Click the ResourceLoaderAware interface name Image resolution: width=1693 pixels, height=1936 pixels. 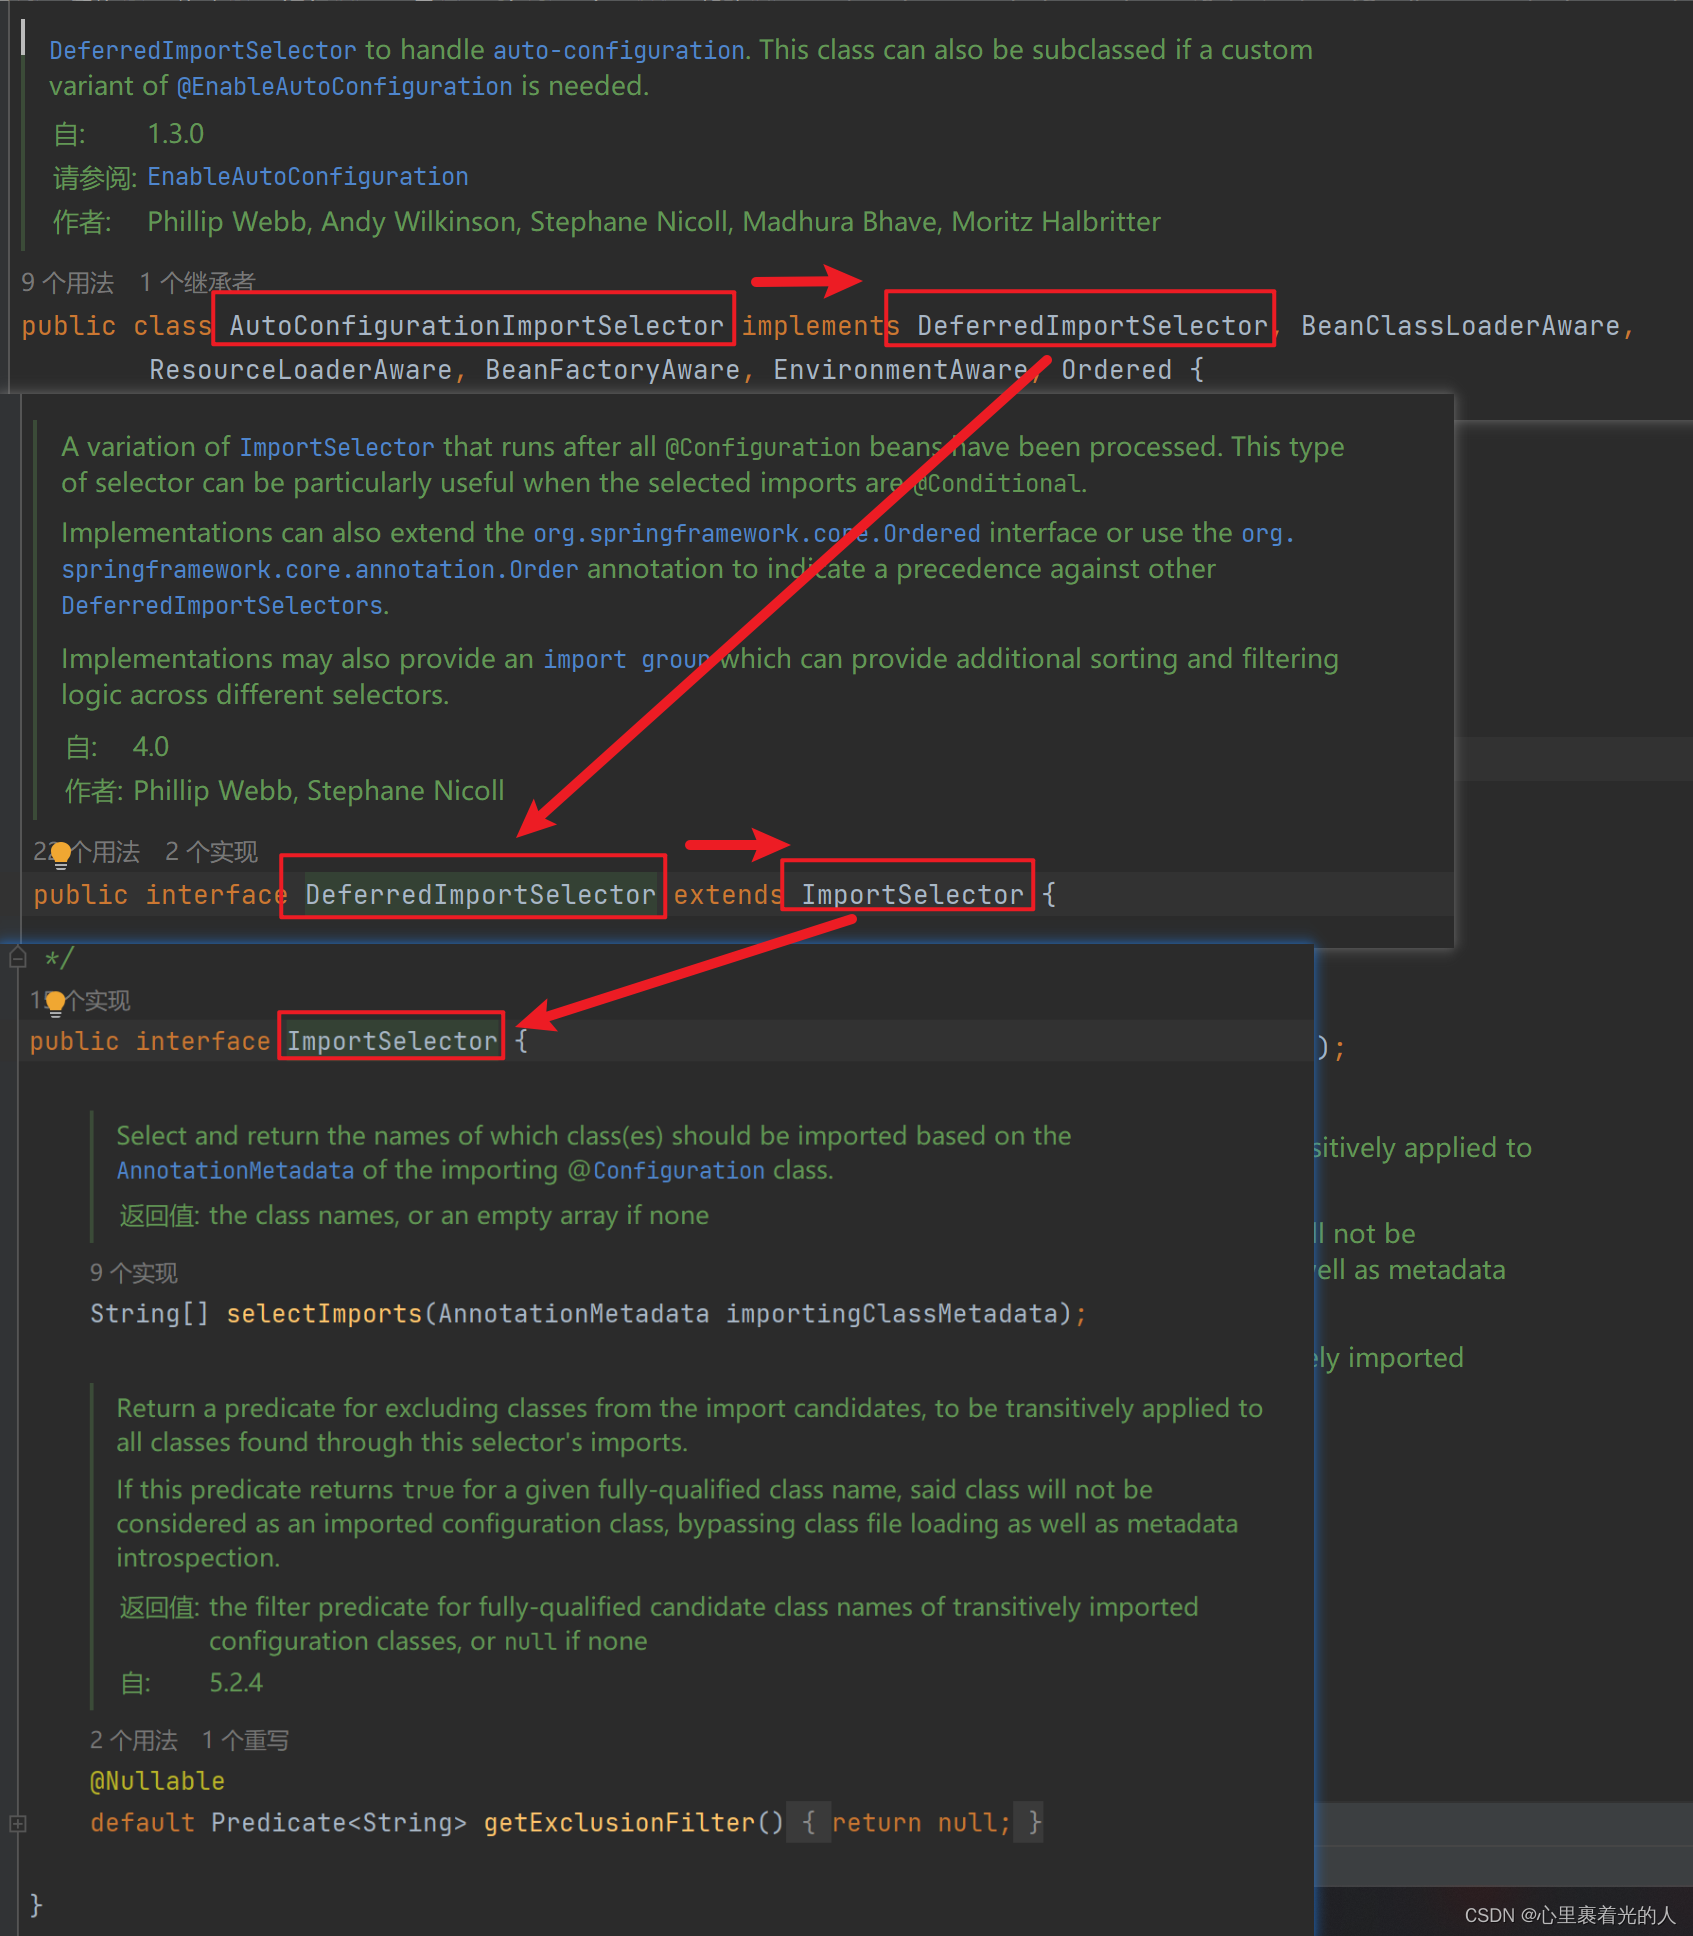pyautogui.click(x=301, y=370)
